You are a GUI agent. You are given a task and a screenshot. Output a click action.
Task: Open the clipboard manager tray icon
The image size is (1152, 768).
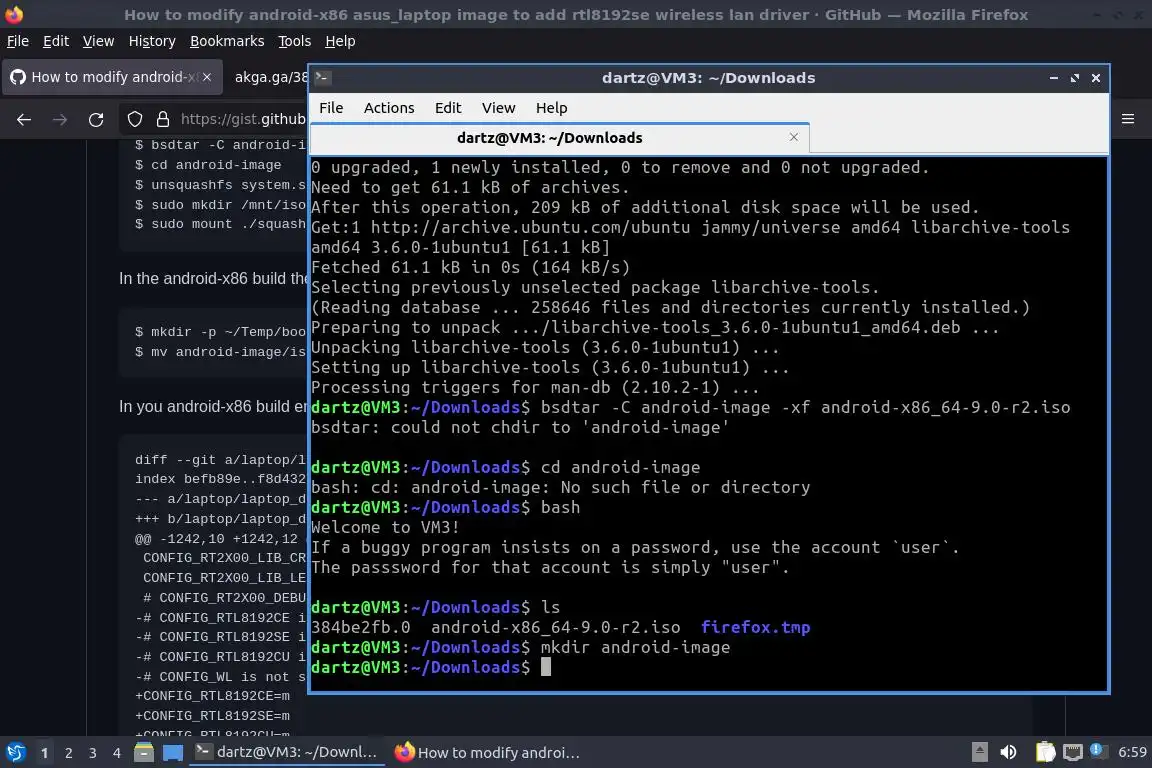point(1045,752)
